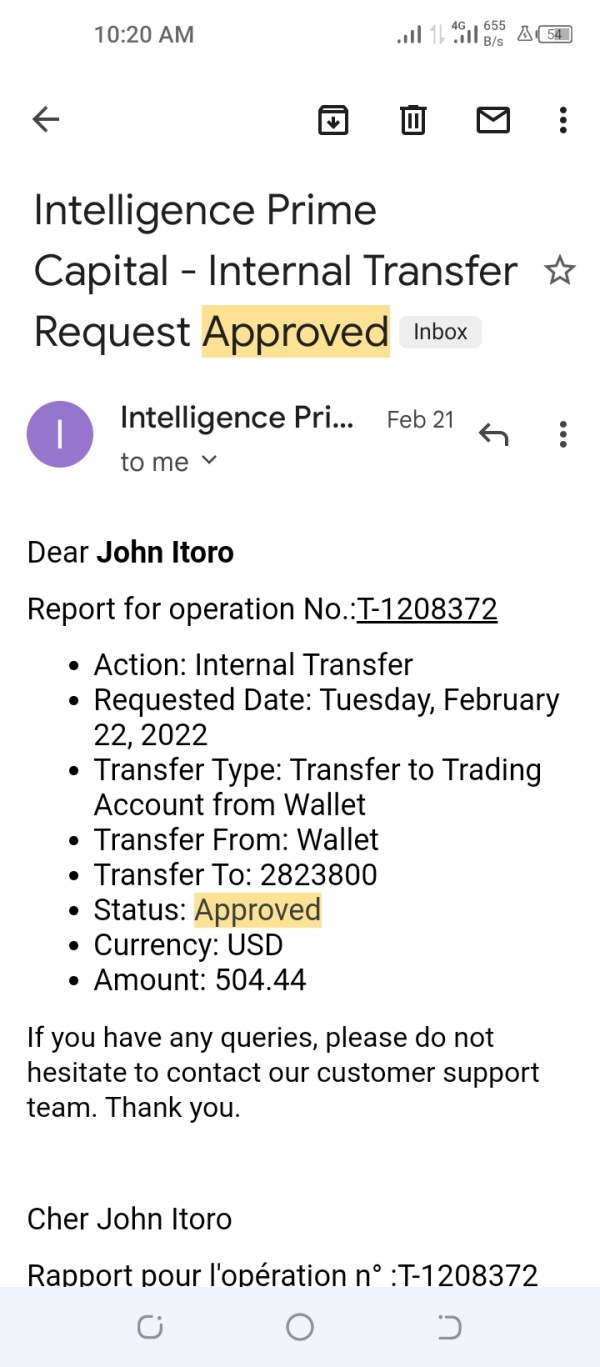Tap the battery indicator in the status bar

(556, 34)
